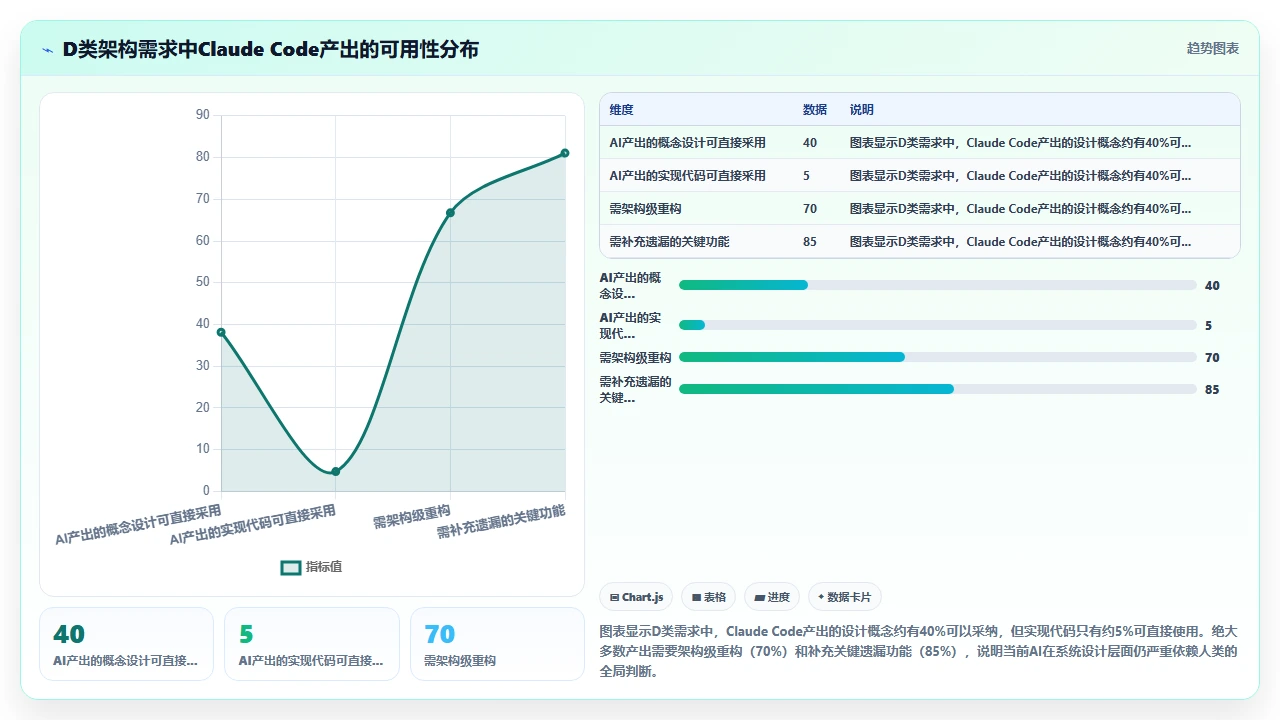Click the summary paragraph starting 图表显示D类需求中

919,651
